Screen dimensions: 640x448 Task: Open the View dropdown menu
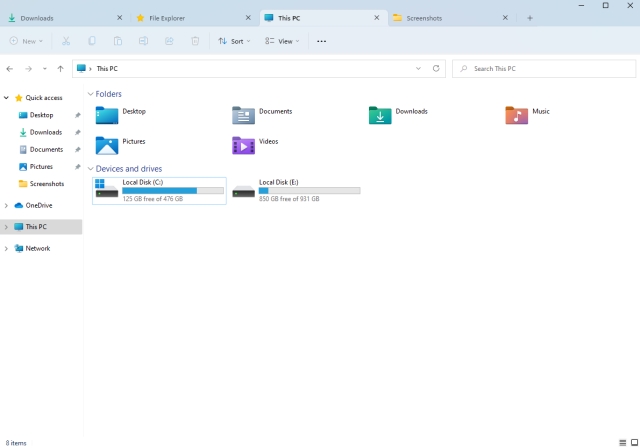282,41
